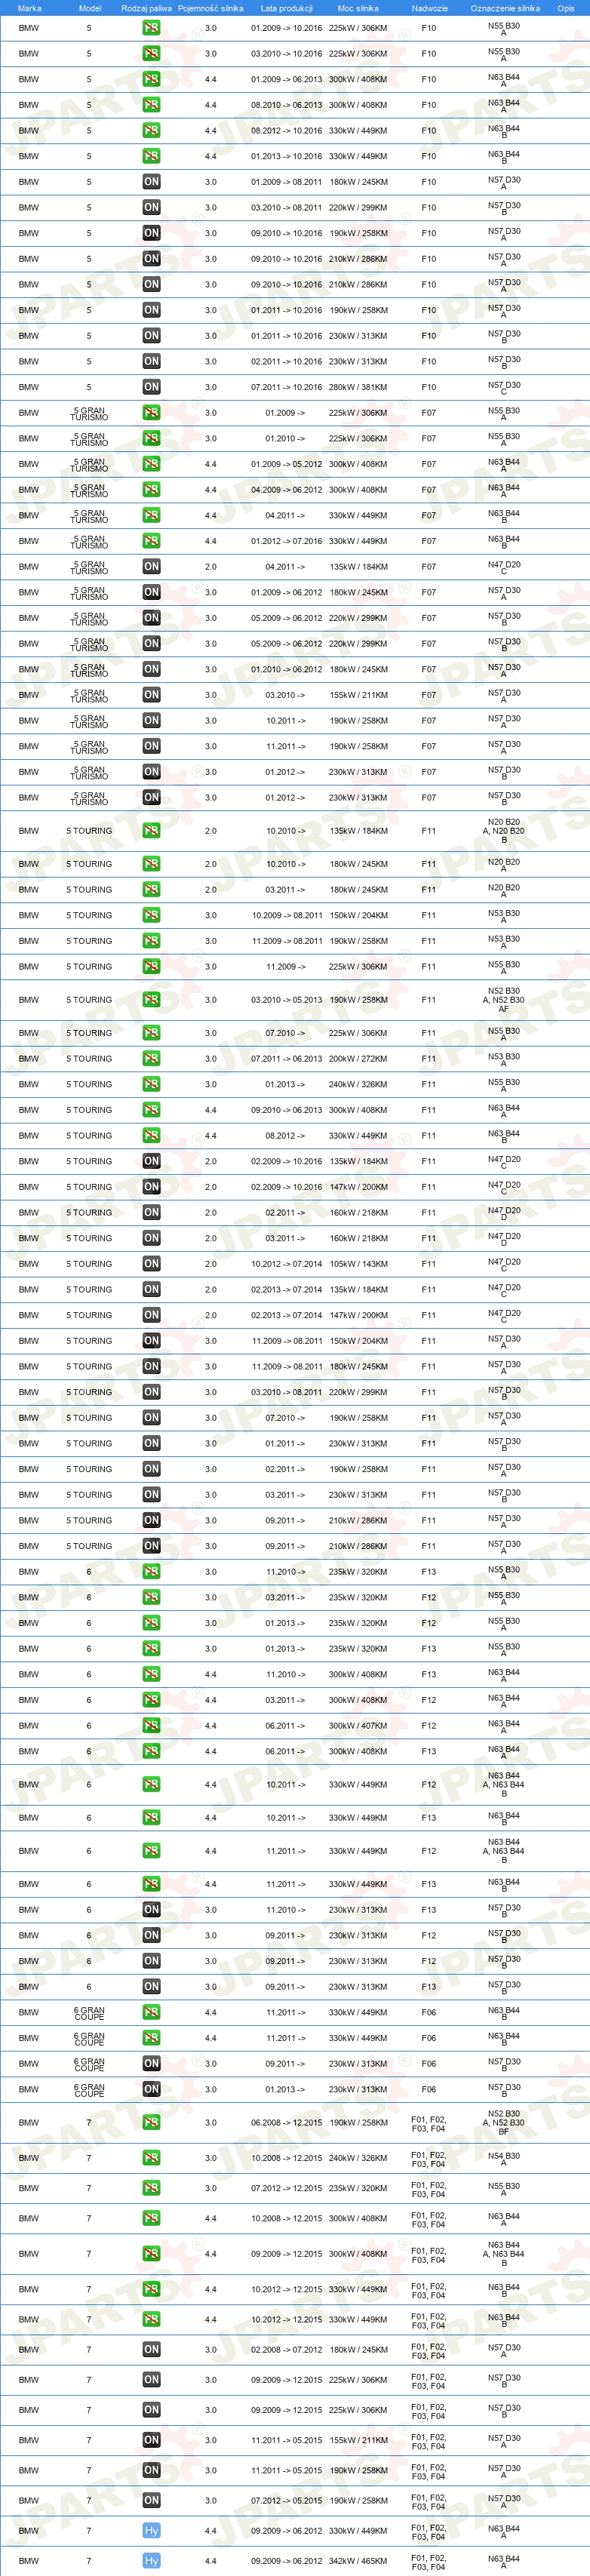Click the 342kW / 465KM power cell
590x2576 pixels.
tap(358, 2561)
